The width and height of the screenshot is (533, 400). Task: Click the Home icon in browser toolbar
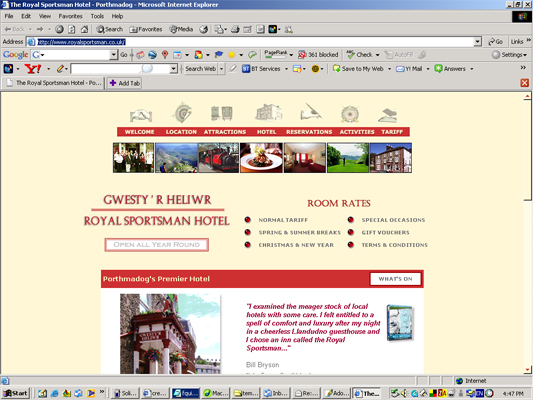pyautogui.click(x=84, y=30)
